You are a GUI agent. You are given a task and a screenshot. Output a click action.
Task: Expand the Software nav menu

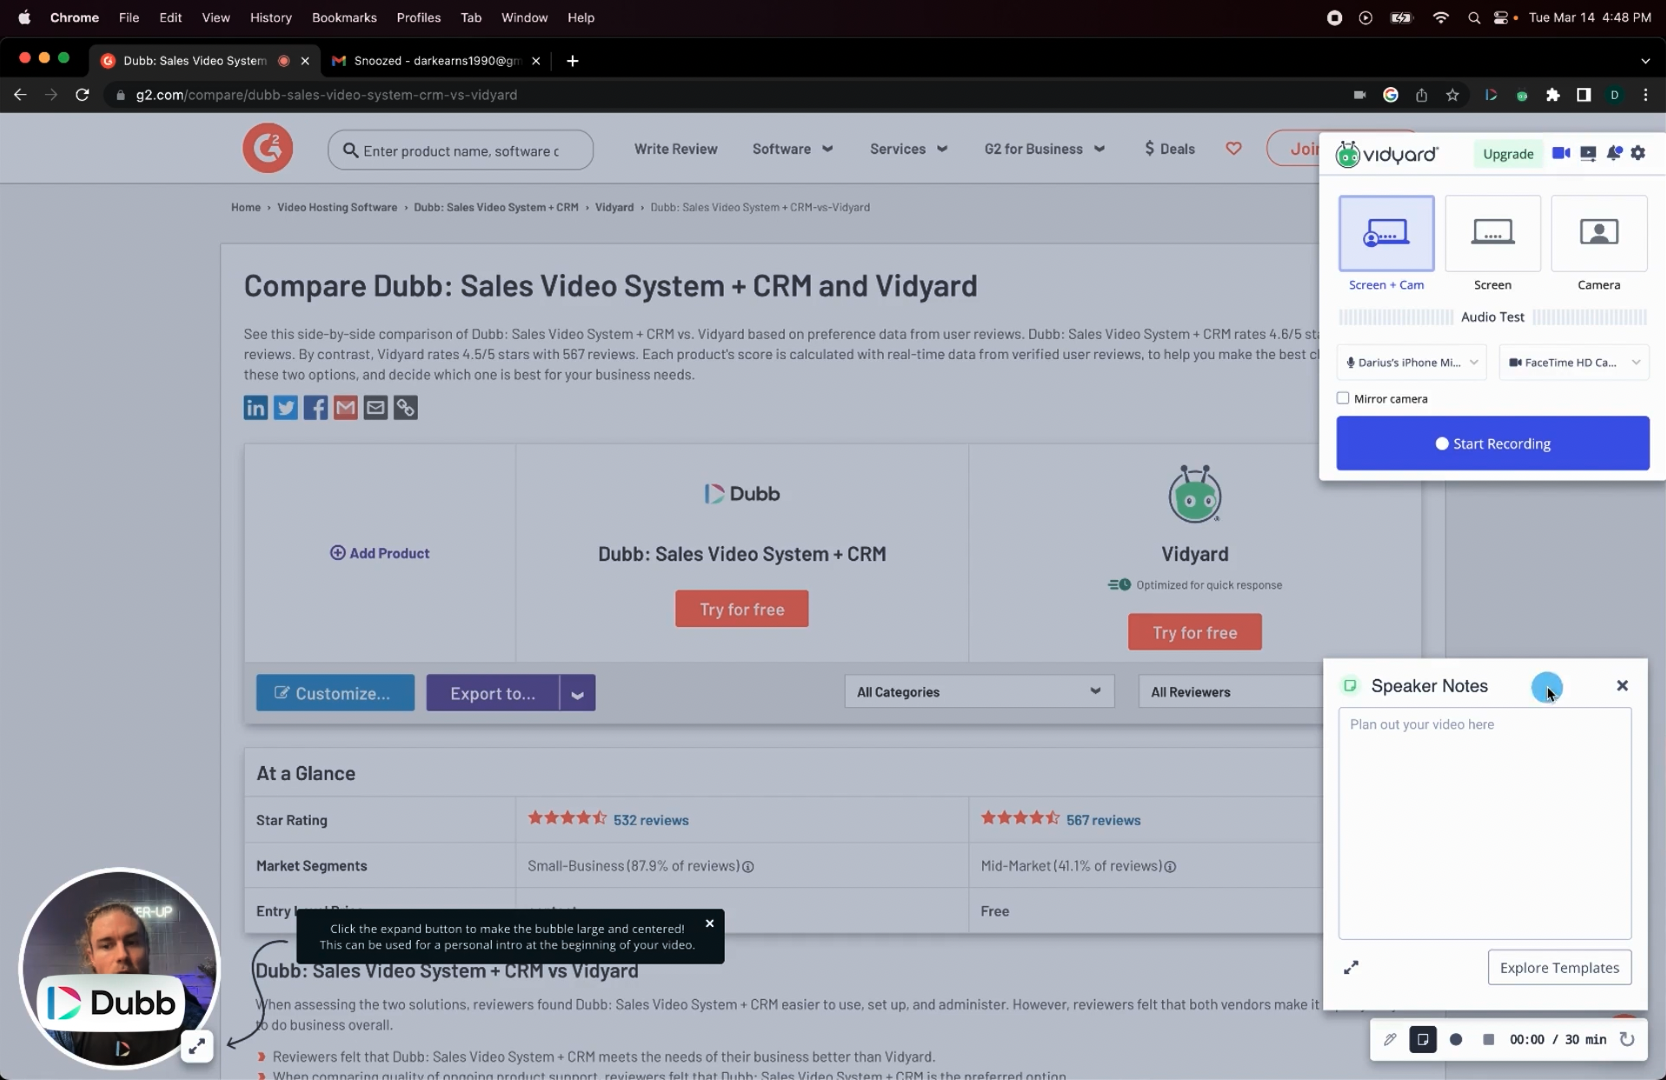click(x=792, y=148)
